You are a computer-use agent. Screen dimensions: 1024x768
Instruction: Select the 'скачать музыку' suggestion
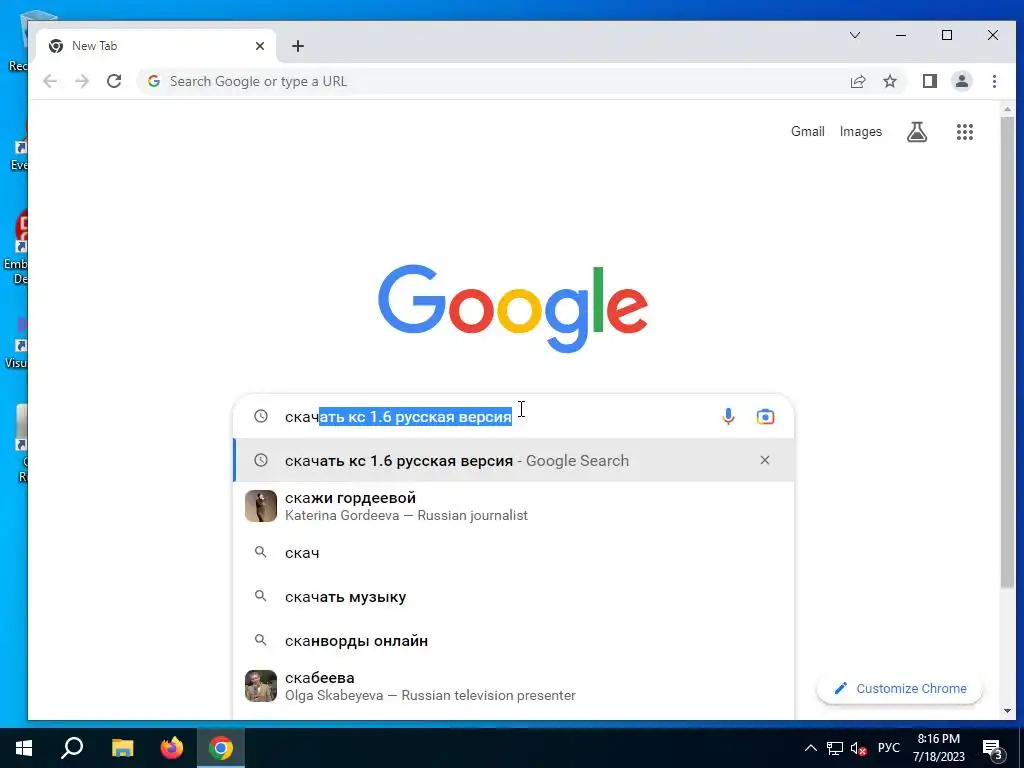[x=514, y=596]
